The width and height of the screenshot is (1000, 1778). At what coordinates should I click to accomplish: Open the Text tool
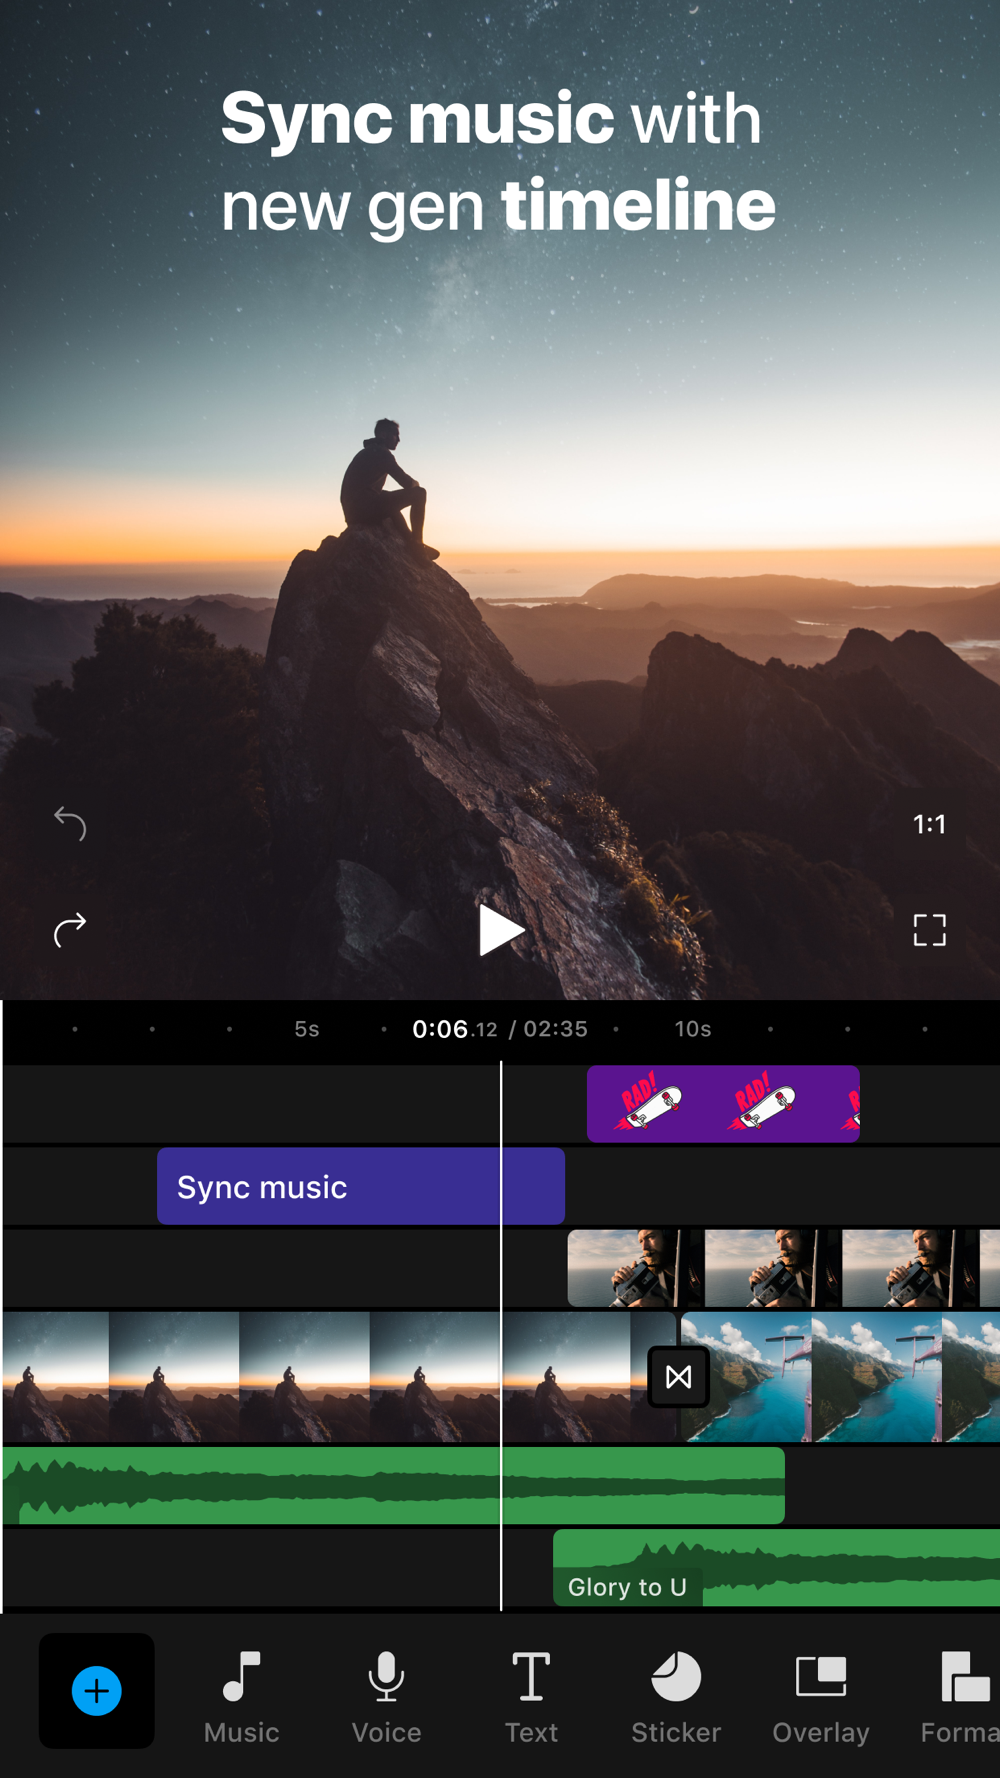click(531, 1698)
